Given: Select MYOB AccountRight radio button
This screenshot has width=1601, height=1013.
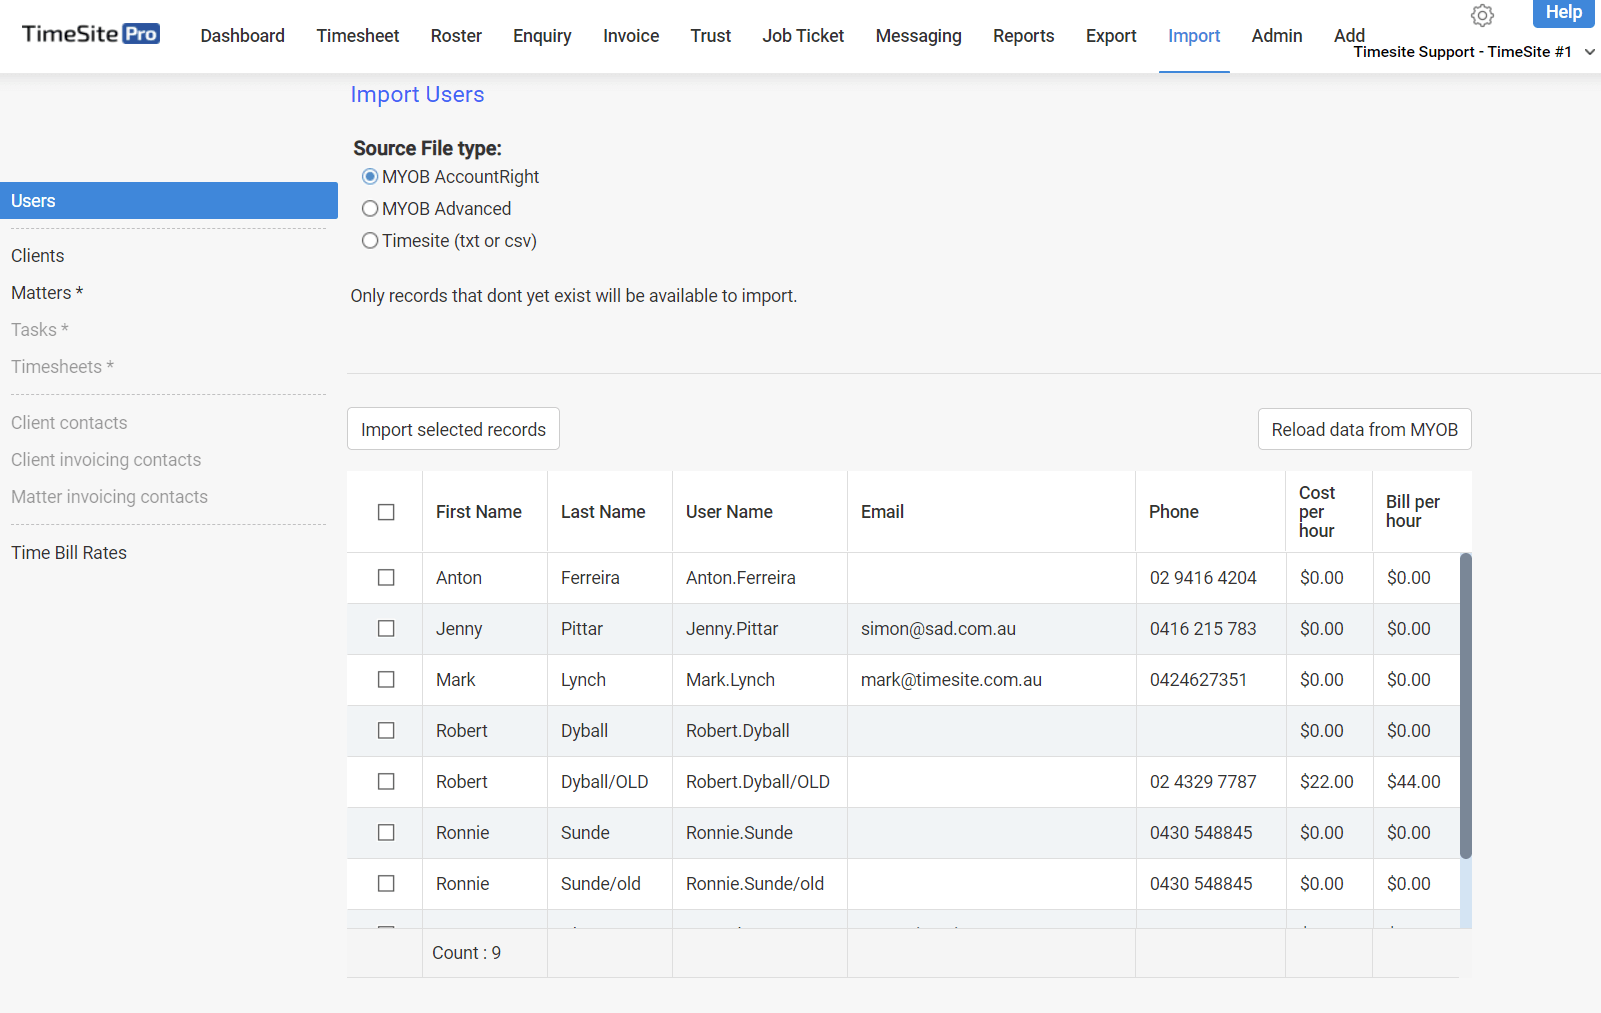Looking at the screenshot, I should 370,177.
